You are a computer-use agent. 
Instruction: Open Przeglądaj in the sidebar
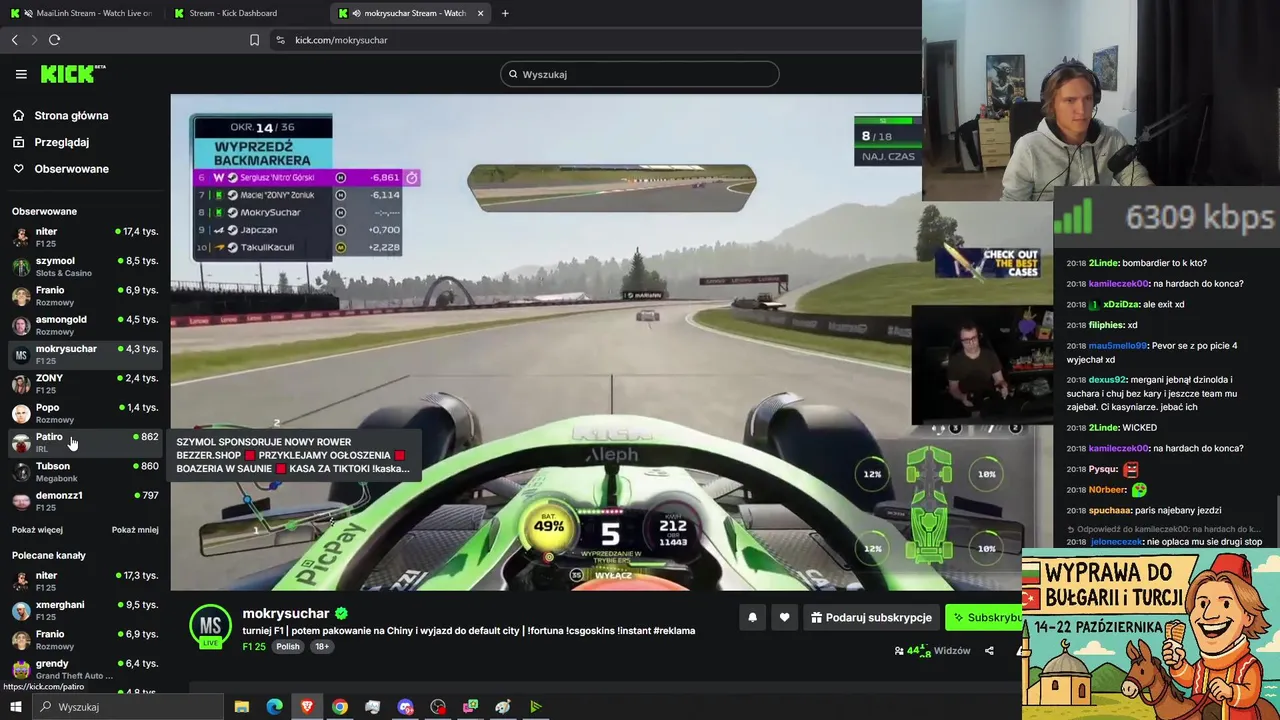click(61, 142)
